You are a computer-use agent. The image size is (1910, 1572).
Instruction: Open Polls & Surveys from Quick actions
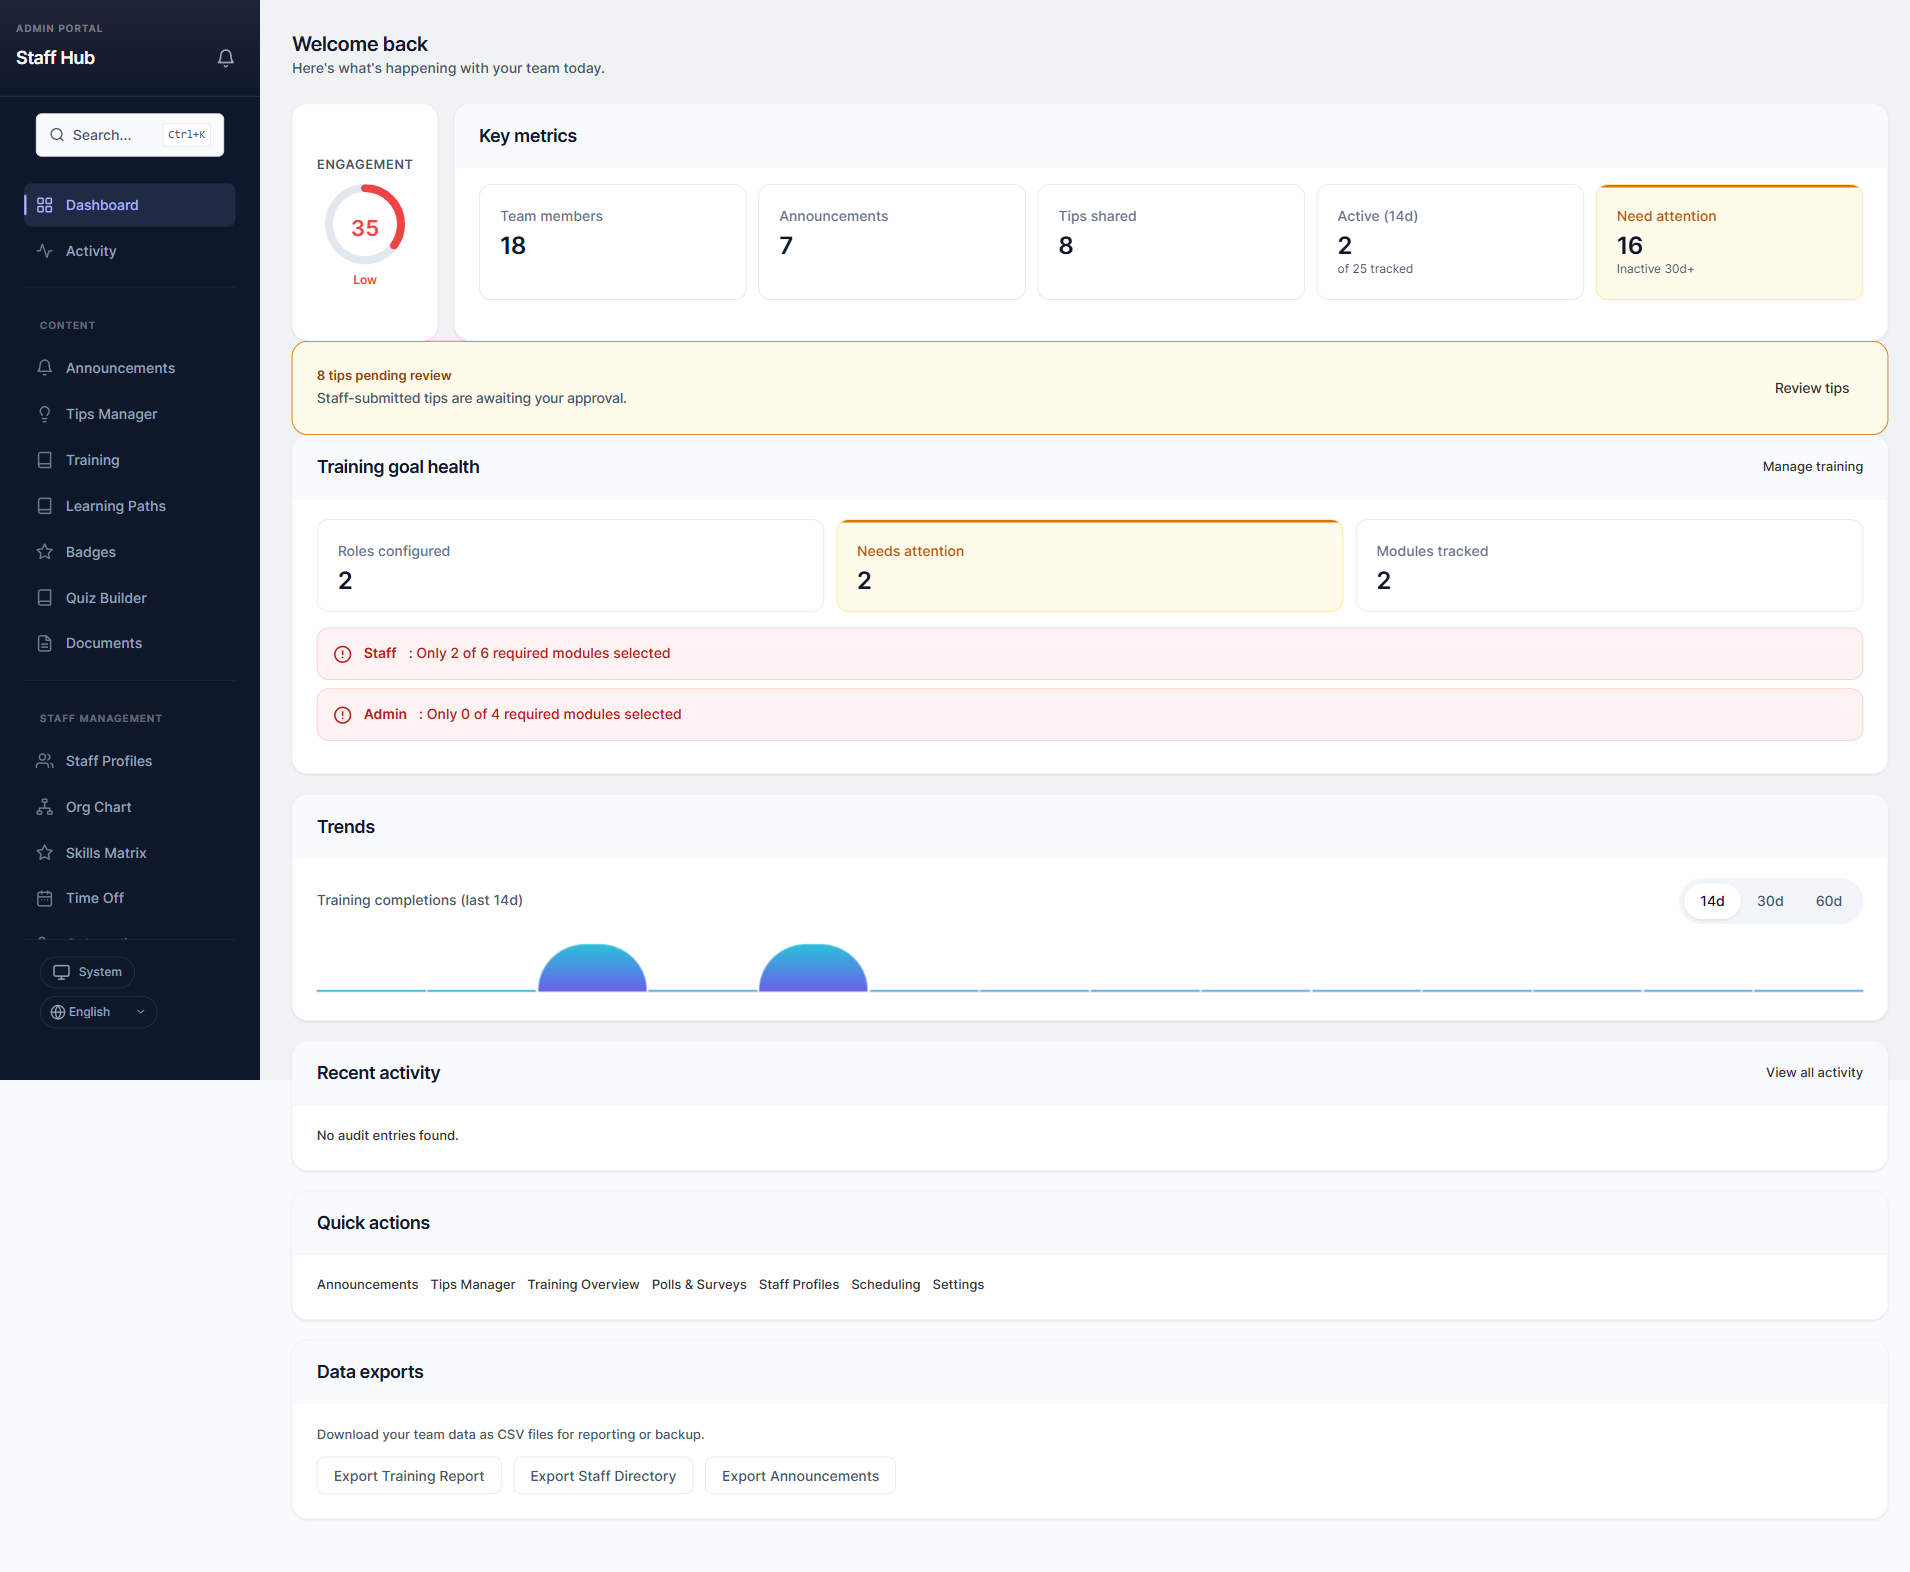click(698, 1284)
